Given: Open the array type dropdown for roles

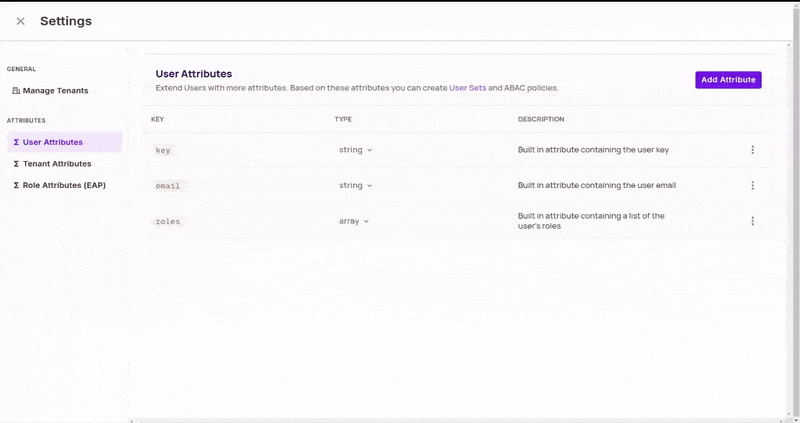Looking at the screenshot, I should pos(354,221).
